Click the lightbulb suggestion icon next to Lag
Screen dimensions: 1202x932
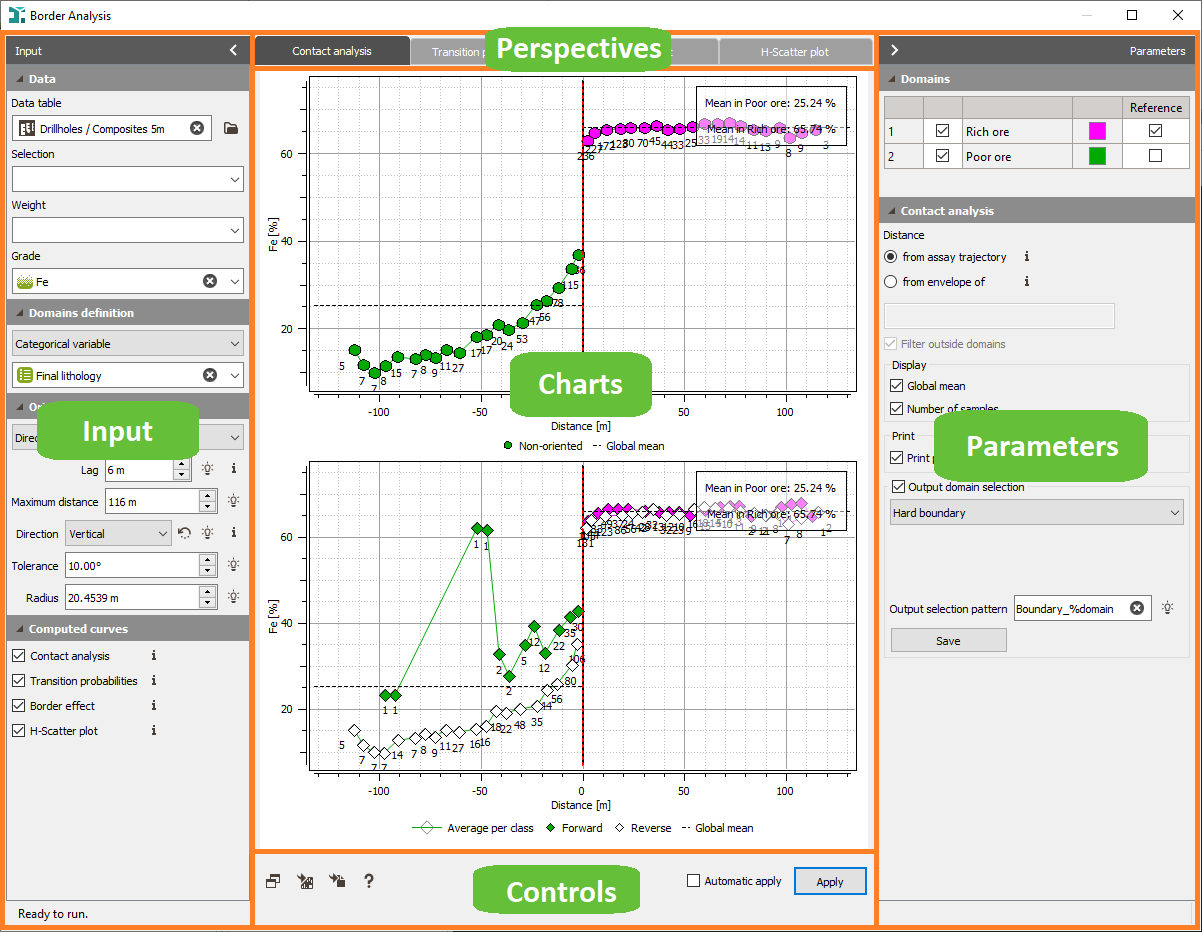205,470
